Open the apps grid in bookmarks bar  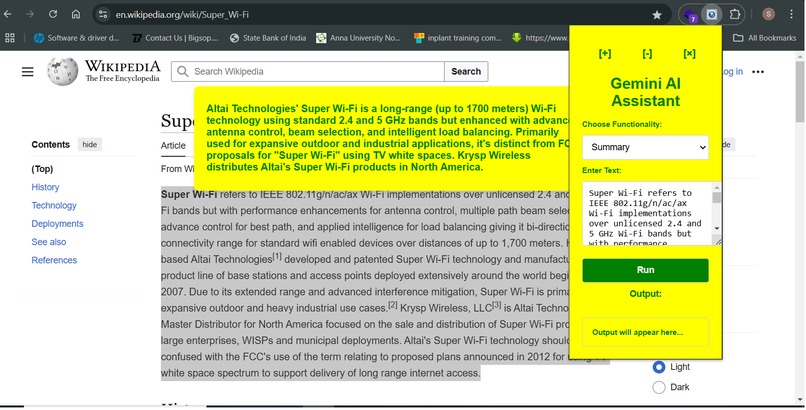coord(10,38)
